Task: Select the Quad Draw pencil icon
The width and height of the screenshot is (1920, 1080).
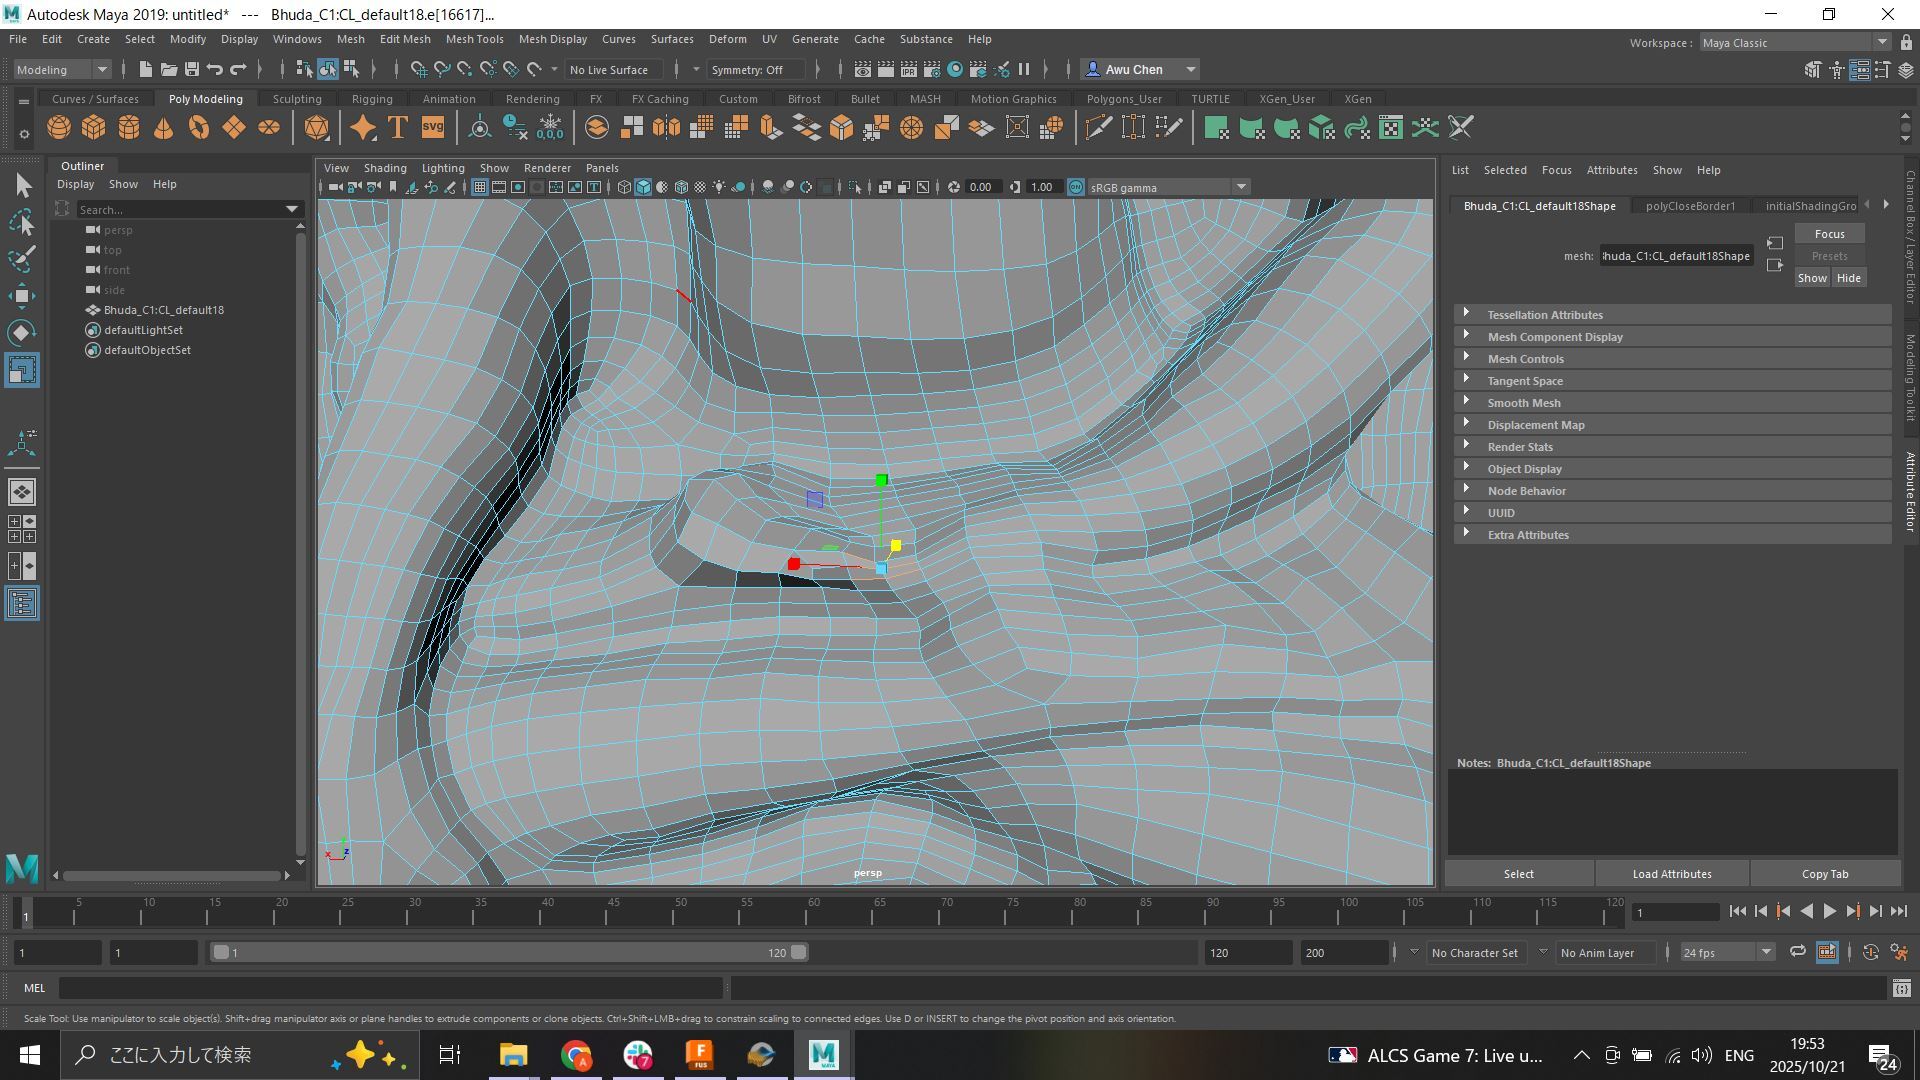Action: coord(1168,127)
